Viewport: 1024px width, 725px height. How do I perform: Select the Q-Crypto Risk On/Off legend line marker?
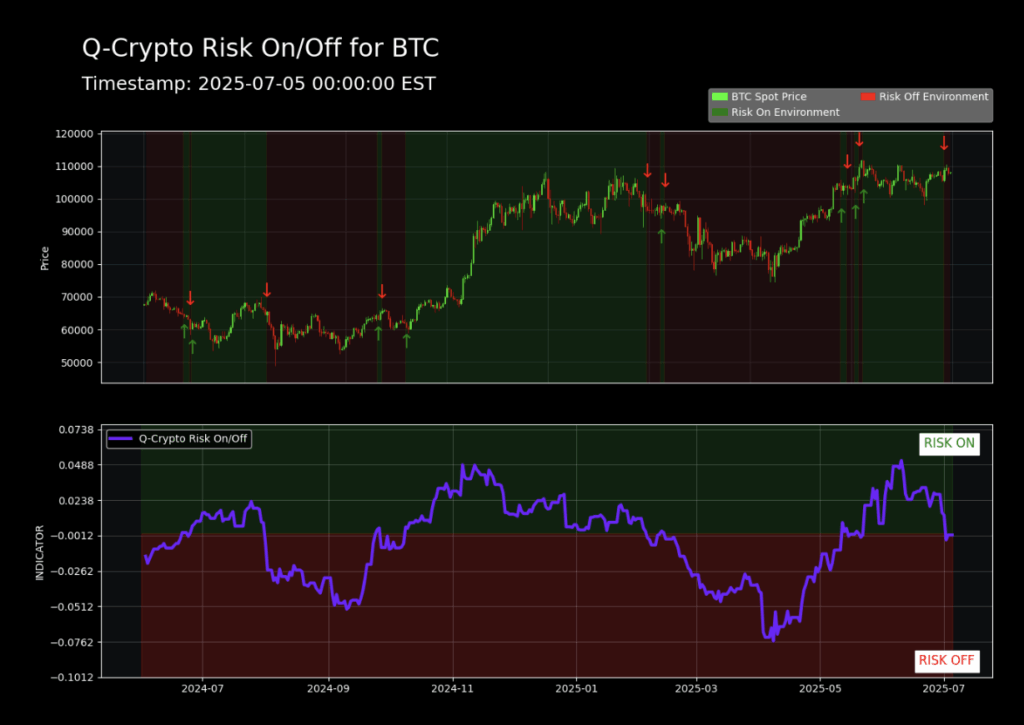pyautogui.click(x=120, y=439)
